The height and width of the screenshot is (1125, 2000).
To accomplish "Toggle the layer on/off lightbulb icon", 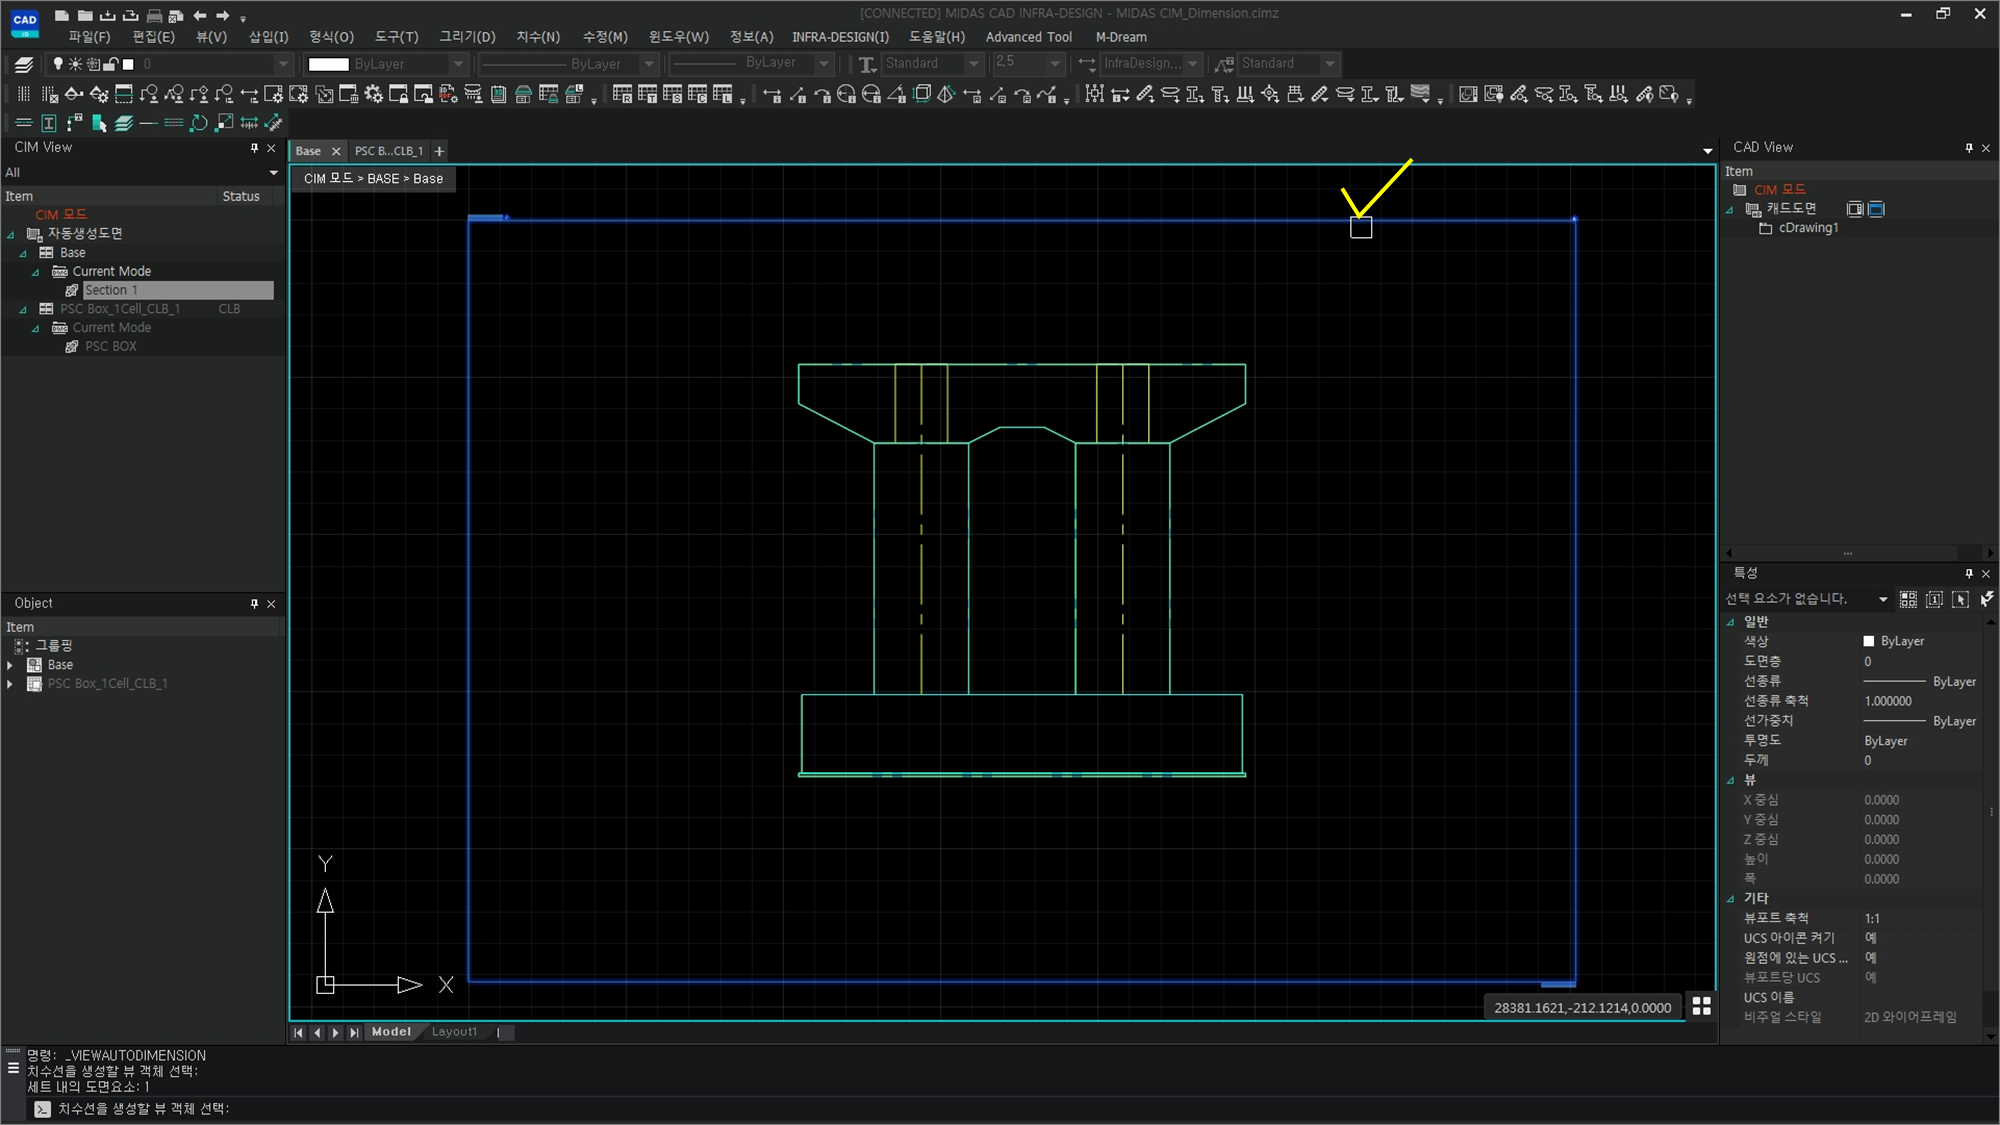I will pyautogui.click(x=58, y=64).
